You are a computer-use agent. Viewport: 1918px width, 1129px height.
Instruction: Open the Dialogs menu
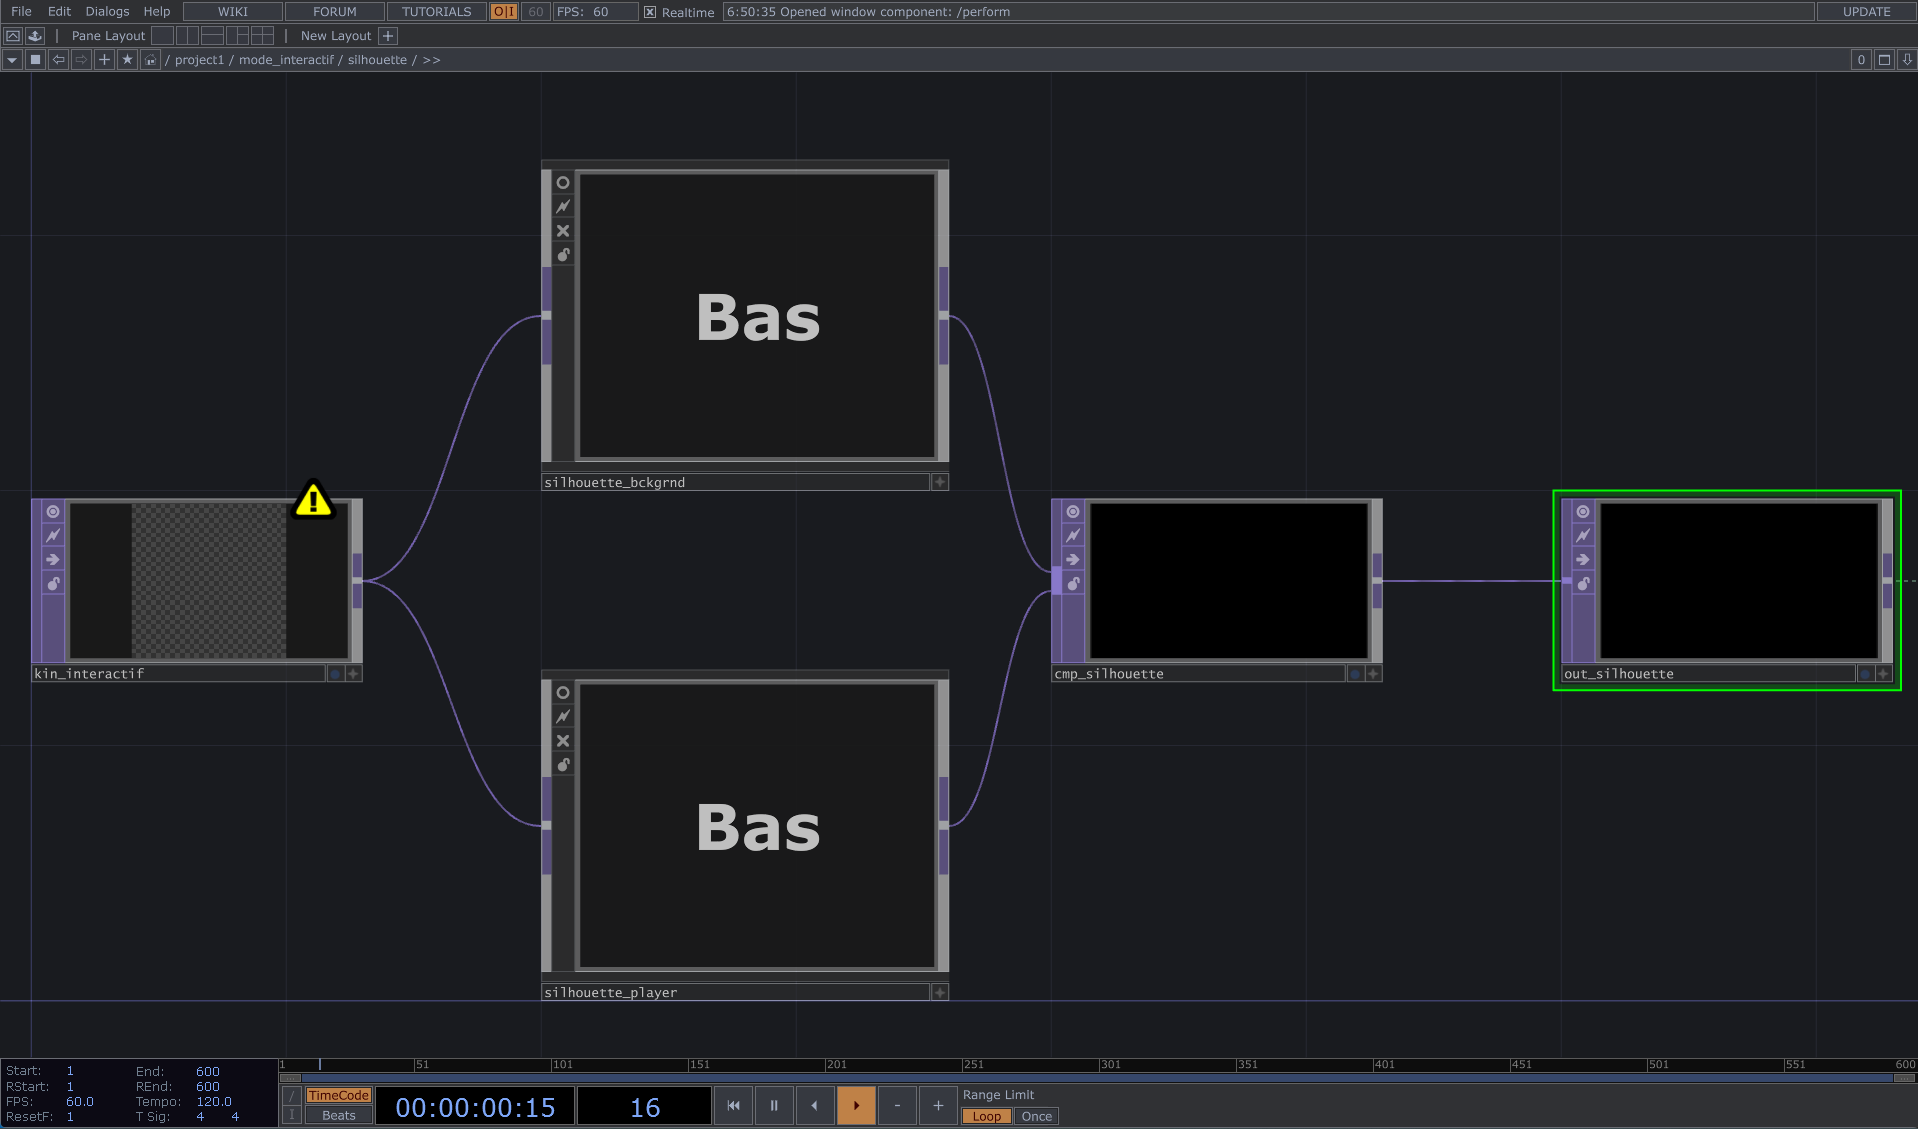(107, 12)
